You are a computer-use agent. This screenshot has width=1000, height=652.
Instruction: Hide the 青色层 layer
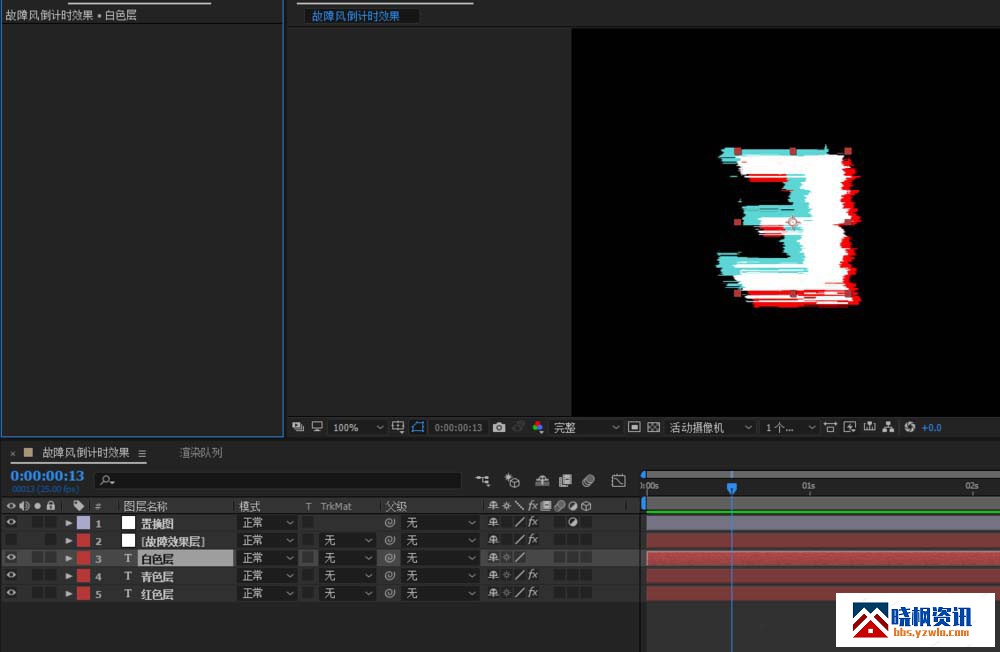11,575
